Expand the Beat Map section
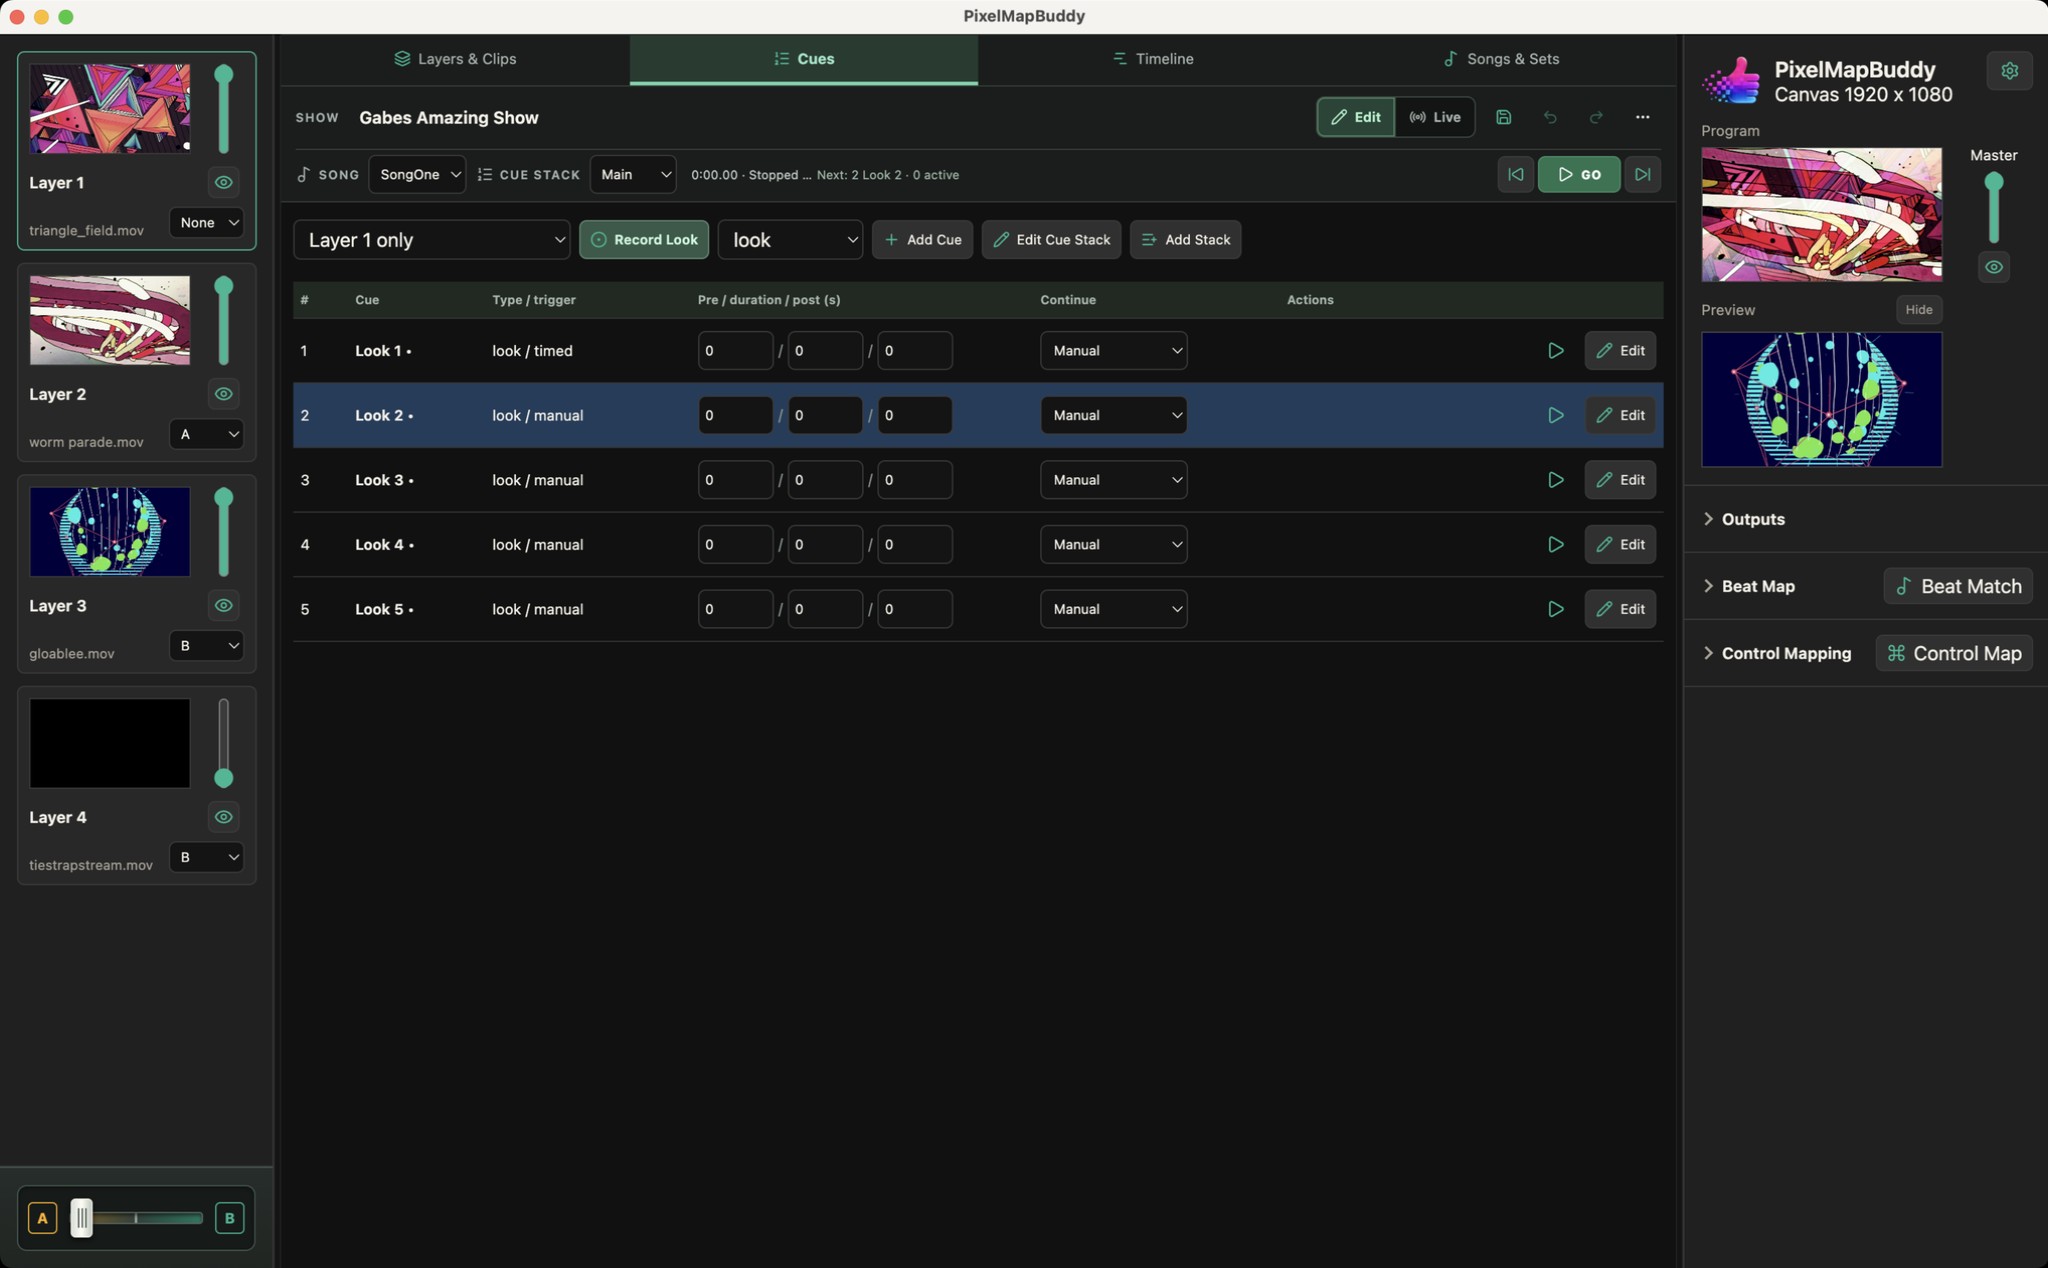This screenshot has height=1268, width=2048. click(x=1749, y=586)
